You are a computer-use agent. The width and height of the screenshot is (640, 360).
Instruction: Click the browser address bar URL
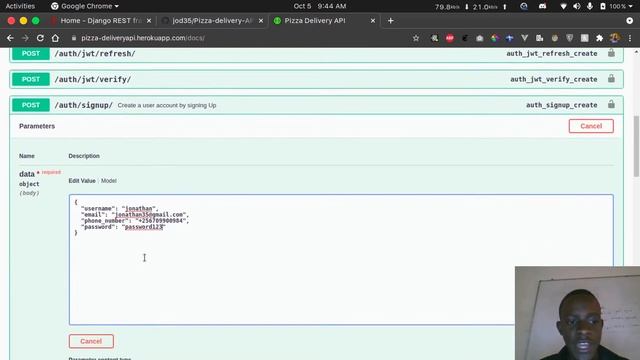click(x=143, y=38)
